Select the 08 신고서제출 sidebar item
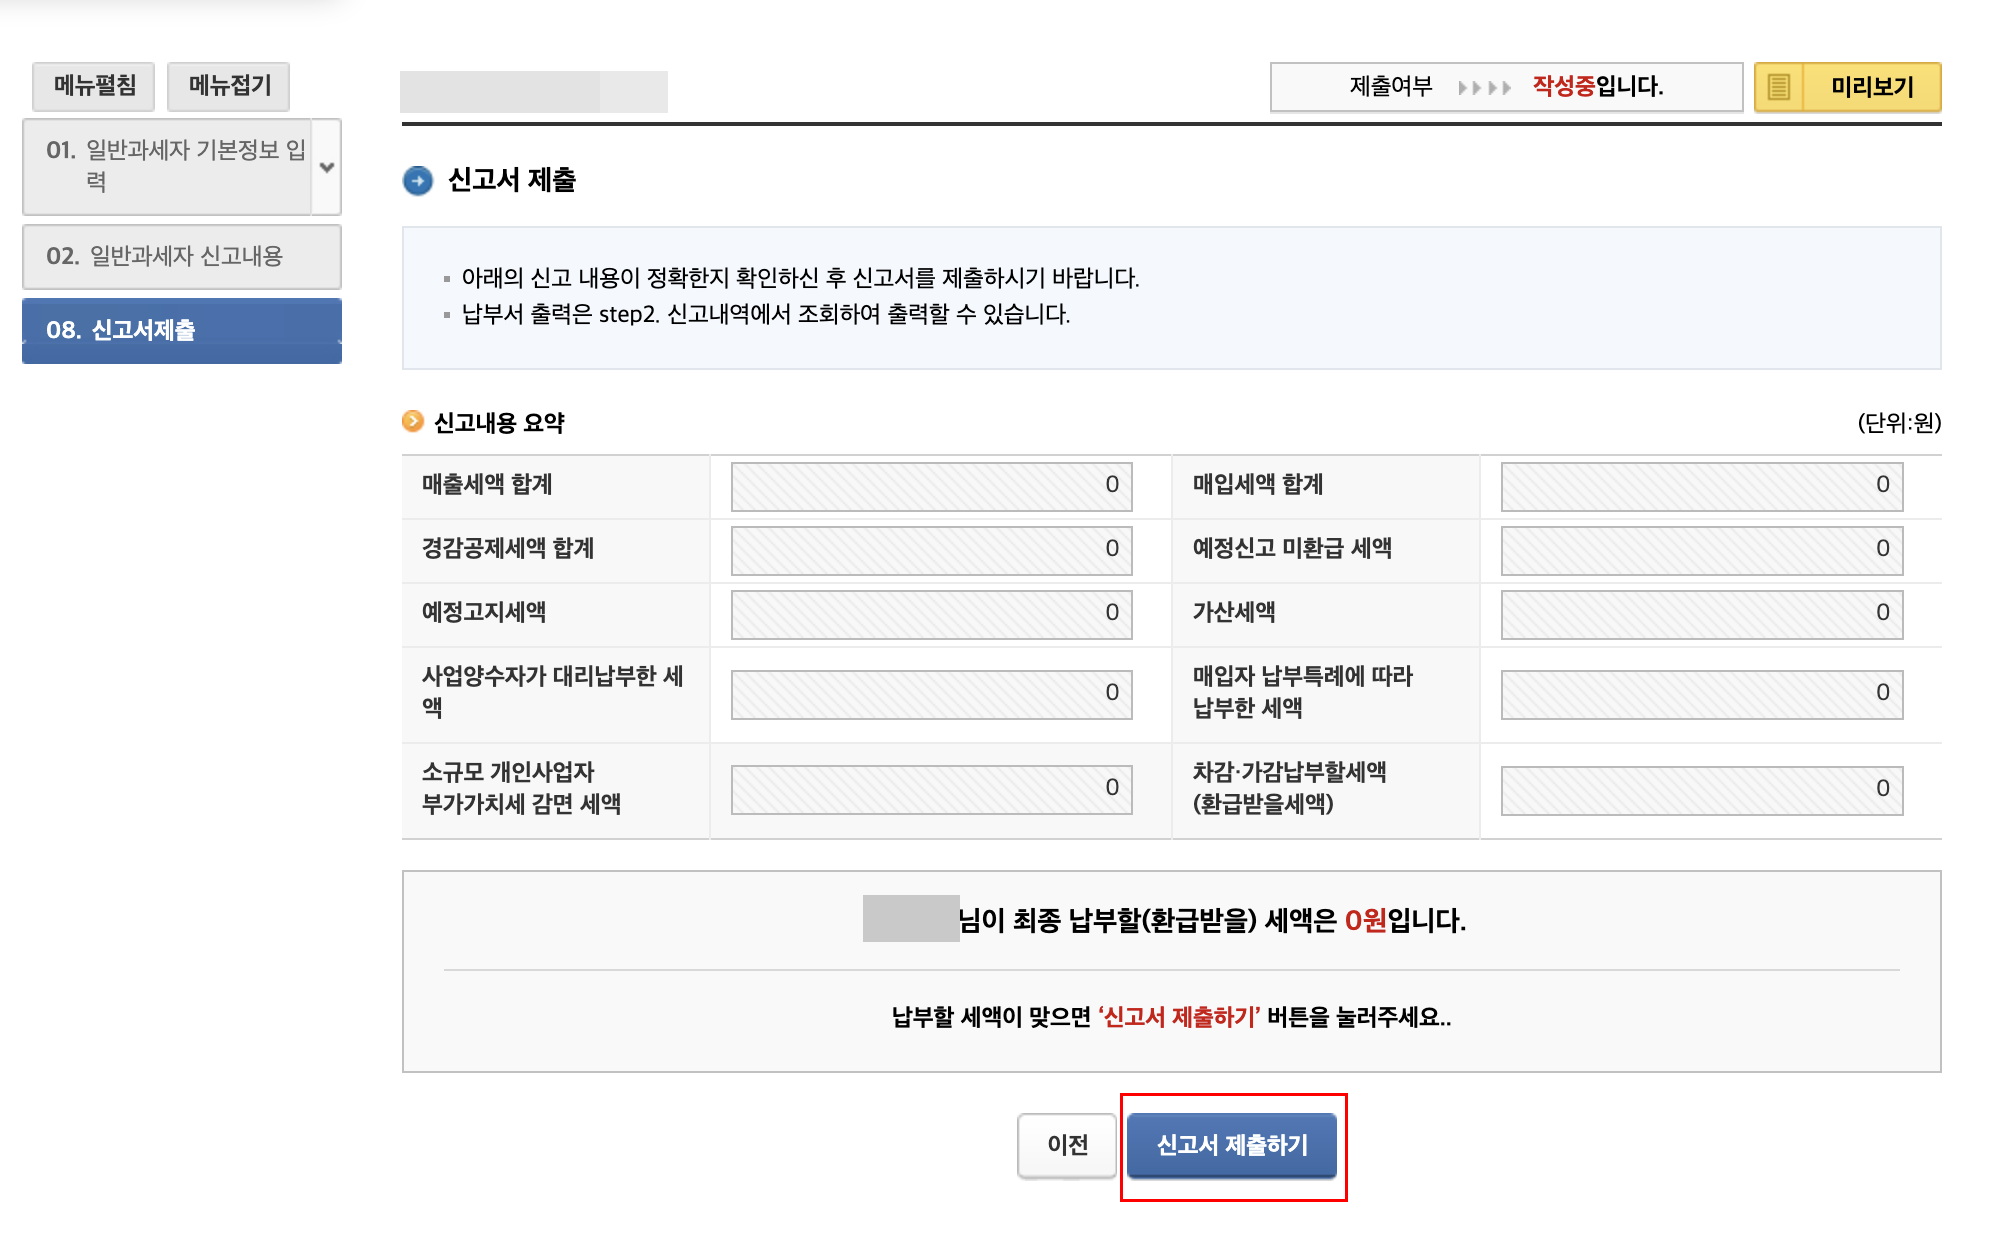Viewport: 1990px width, 1256px height. (181, 329)
